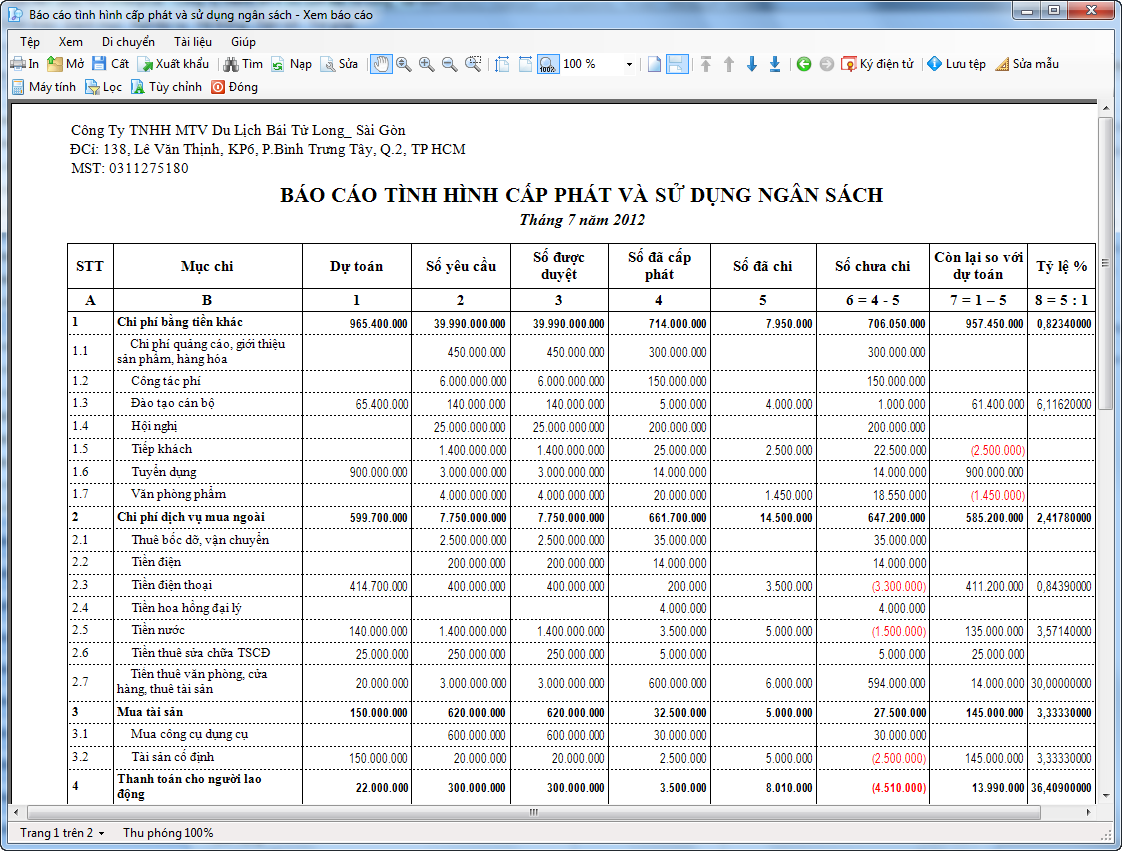1122x851 pixels.
Task: Close preview with Đóng button
Action: [x=235, y=87]
